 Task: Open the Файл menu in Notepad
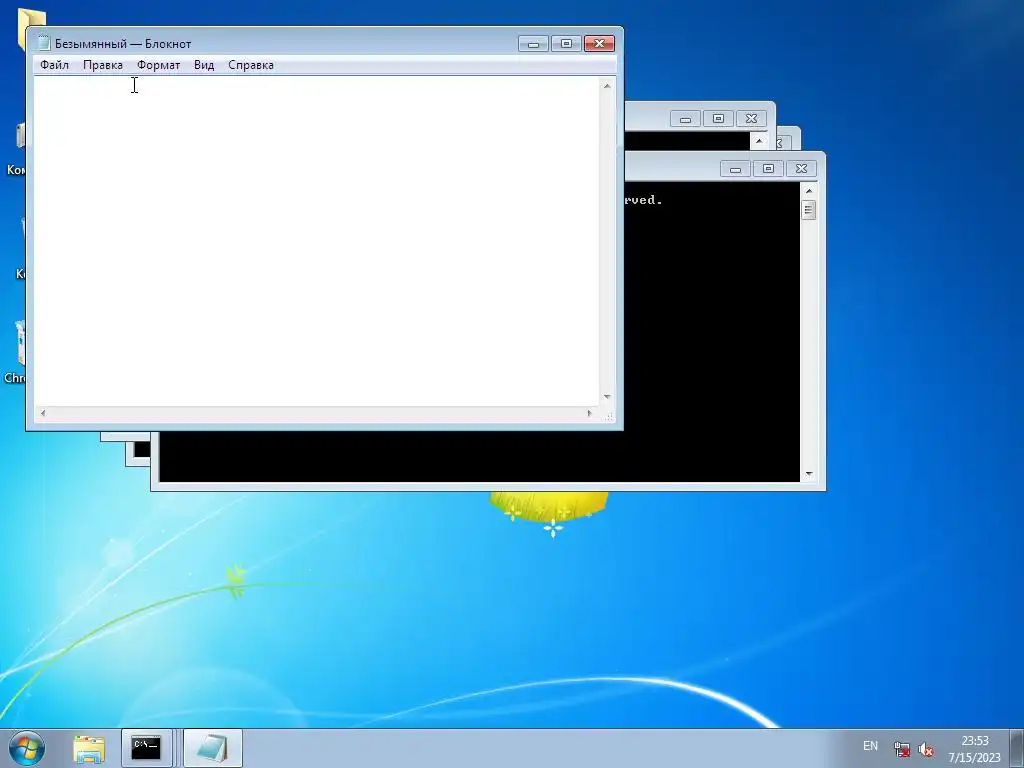(54, 65)
